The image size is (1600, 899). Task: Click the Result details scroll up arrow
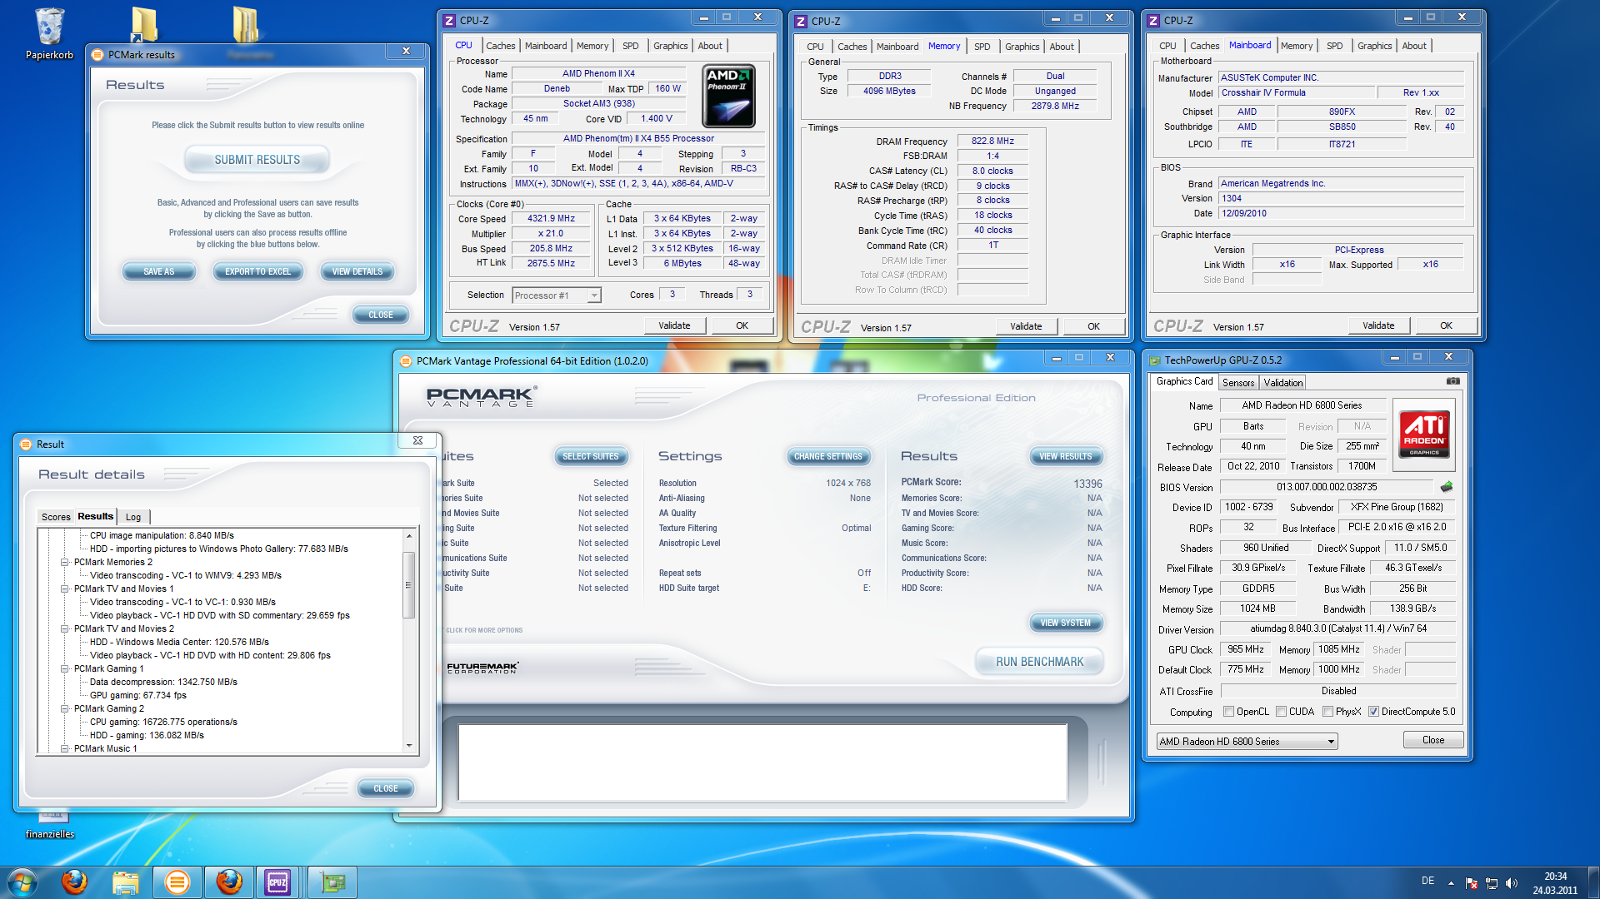tap(408, 537)
